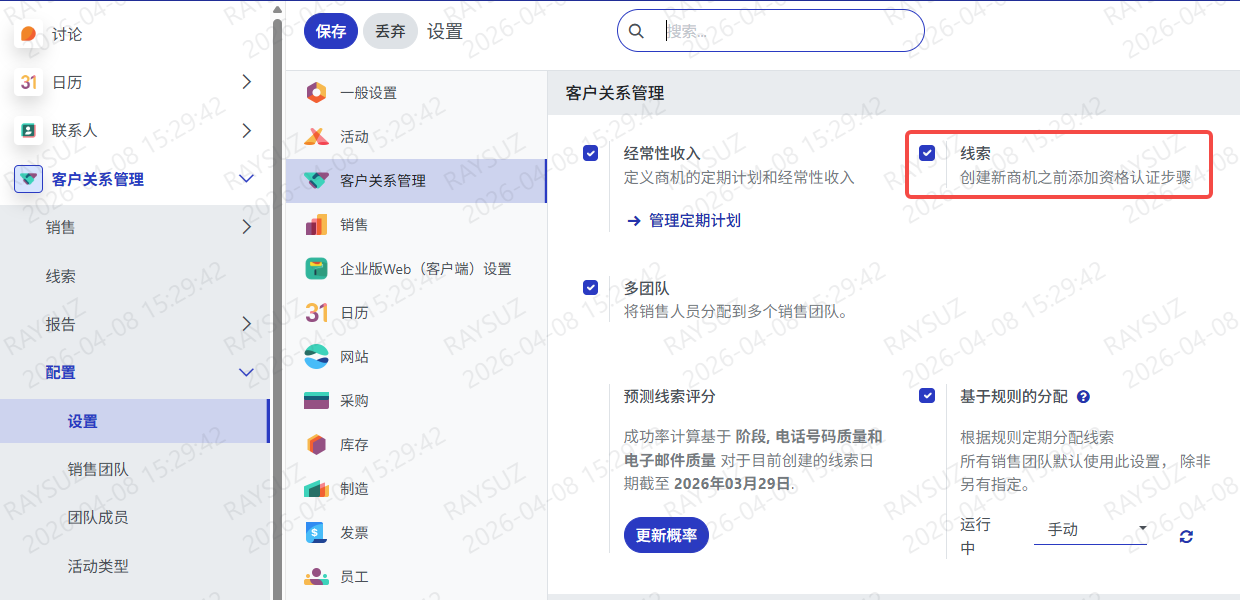Click into the 搜索 input field
1240x600 pixels.
pos(789,31)
